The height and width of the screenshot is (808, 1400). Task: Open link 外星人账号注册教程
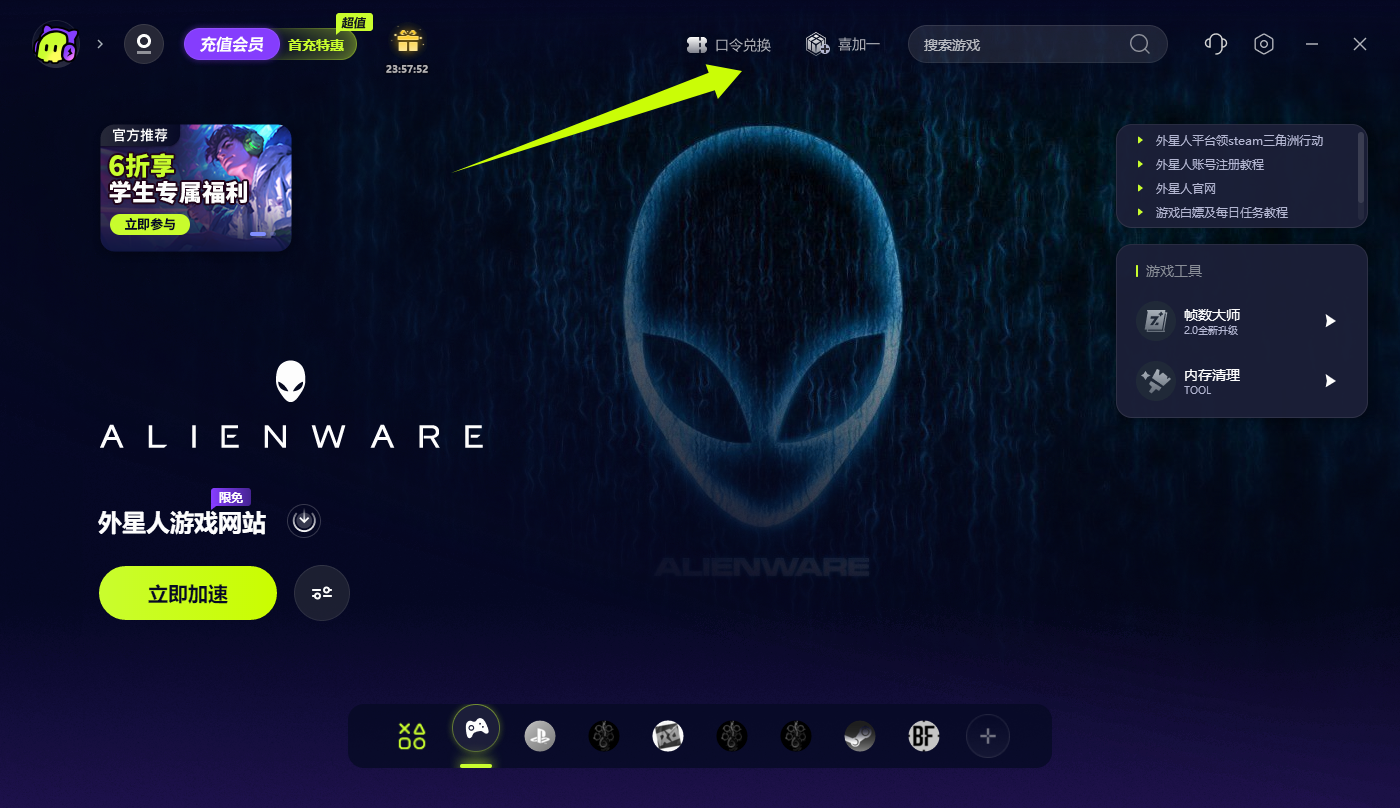(x=1210, y=164)
